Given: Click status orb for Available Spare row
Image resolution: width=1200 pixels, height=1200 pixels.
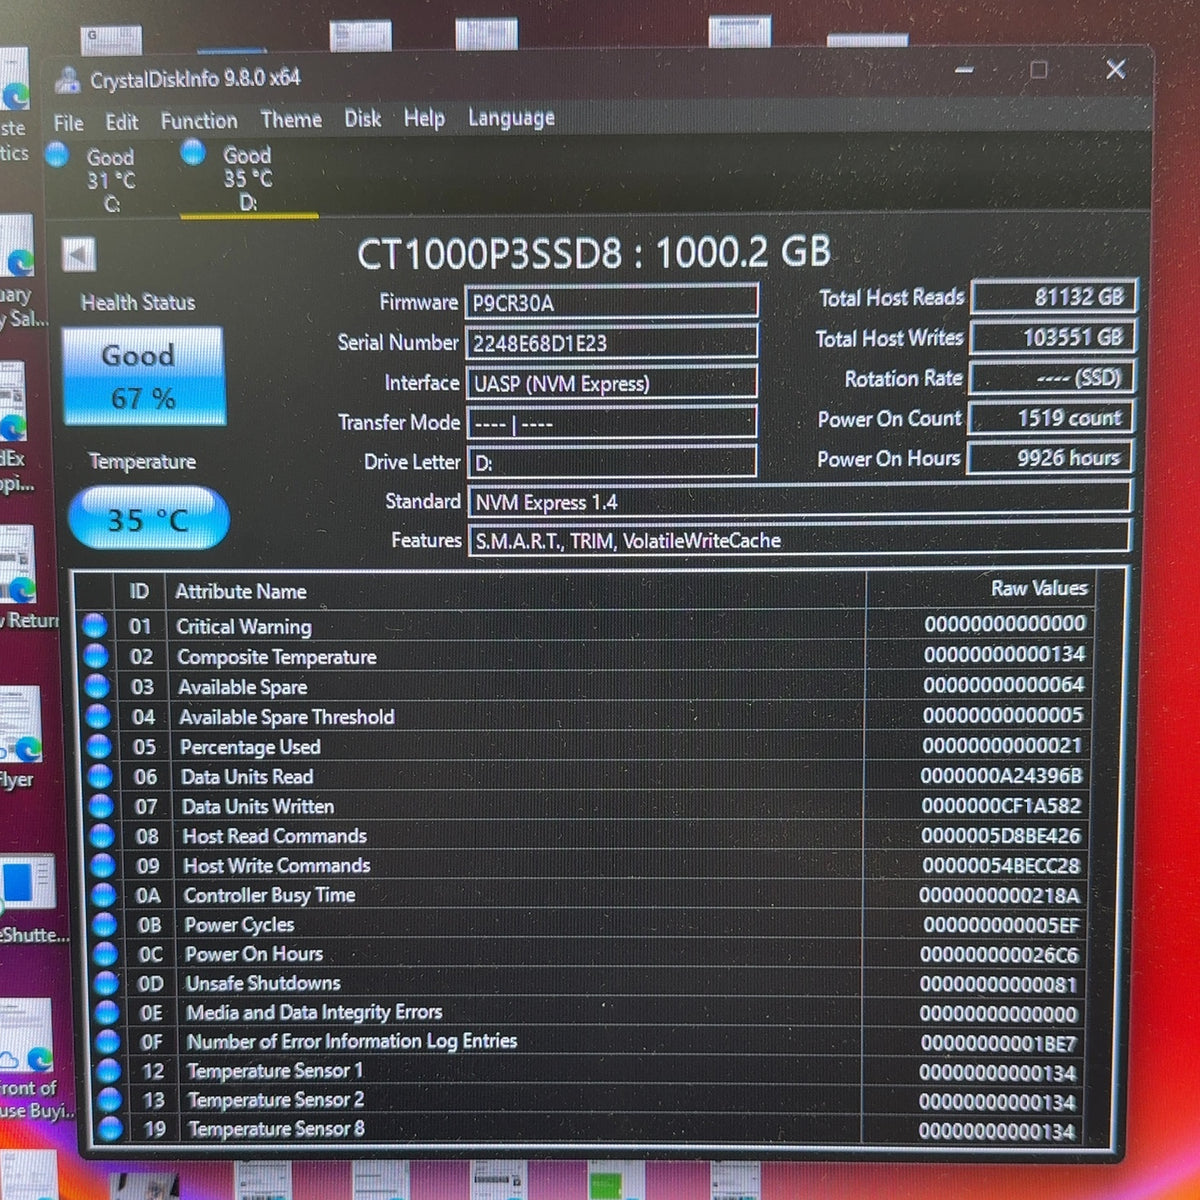Looking at the screenshot, I should coord(97,686).
